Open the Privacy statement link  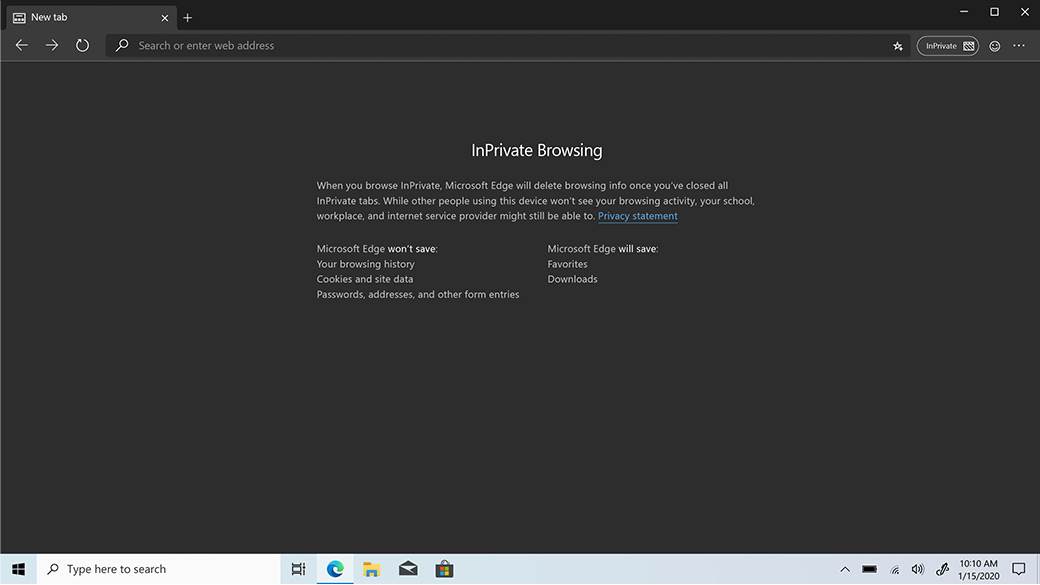(637, 216)
